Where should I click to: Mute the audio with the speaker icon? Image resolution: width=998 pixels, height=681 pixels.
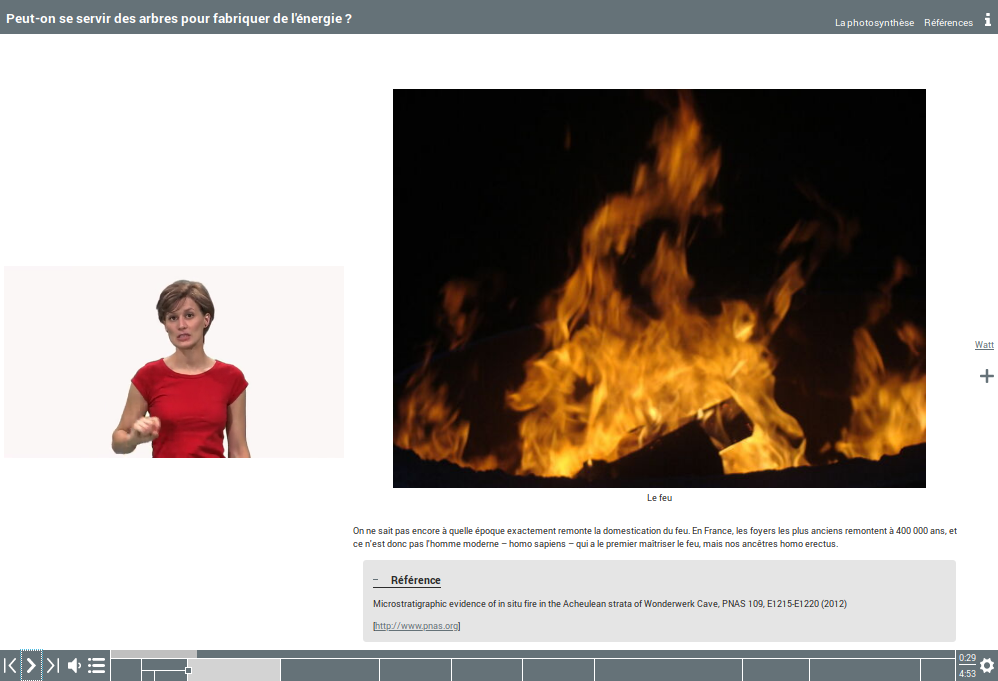[x=74, y=666]
